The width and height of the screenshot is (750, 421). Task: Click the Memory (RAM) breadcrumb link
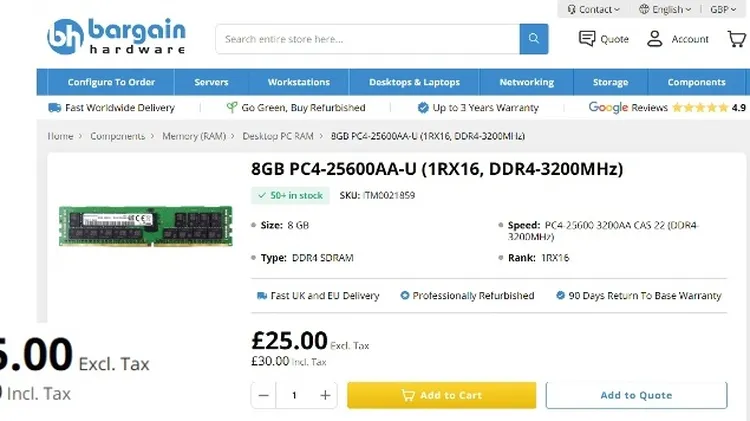(194, 136)
